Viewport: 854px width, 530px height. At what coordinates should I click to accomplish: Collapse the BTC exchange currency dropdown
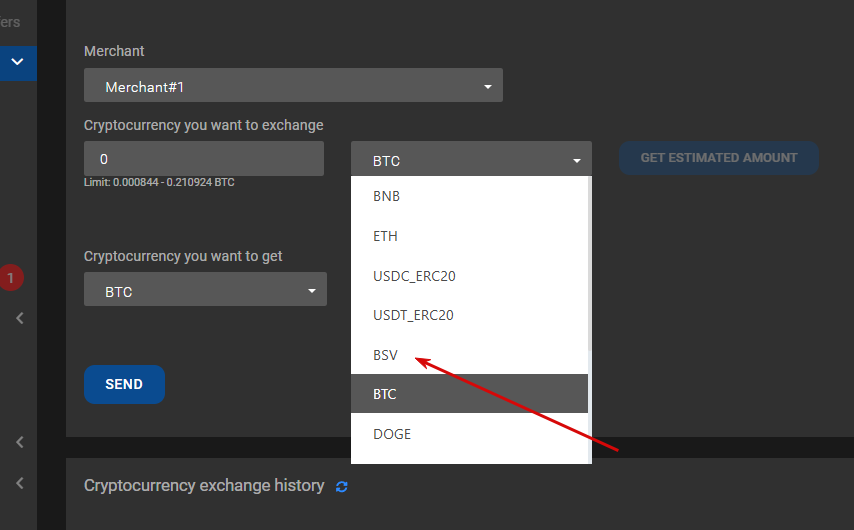tap(471, 159)
